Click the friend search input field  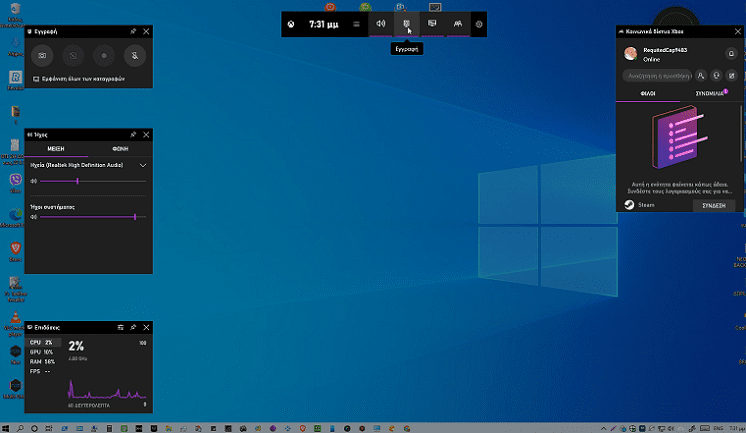(x=657, y=76)
